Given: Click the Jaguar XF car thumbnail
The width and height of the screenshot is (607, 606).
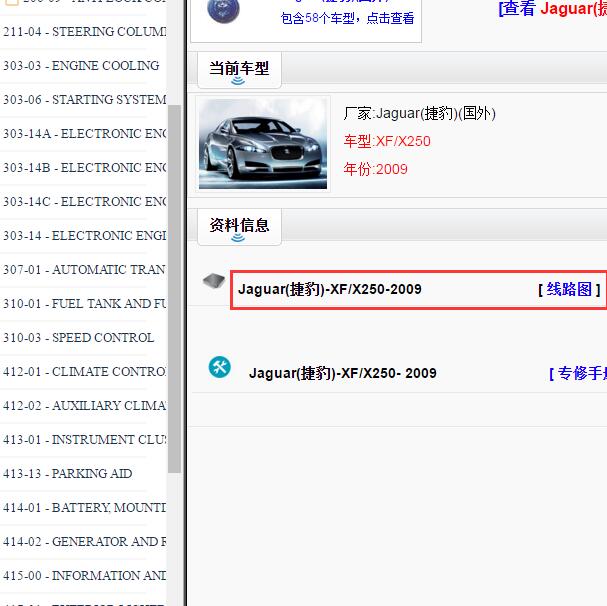Looking at the screenshot, I should coord(263,144).
